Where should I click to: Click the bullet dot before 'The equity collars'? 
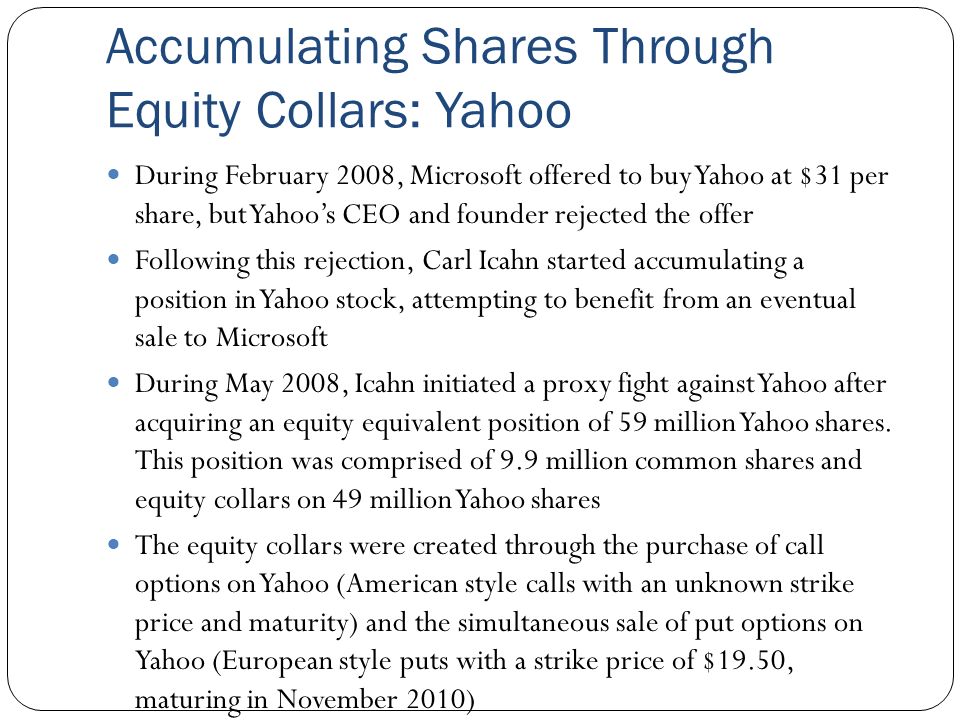pyautogui.click(x=113, y=544)
